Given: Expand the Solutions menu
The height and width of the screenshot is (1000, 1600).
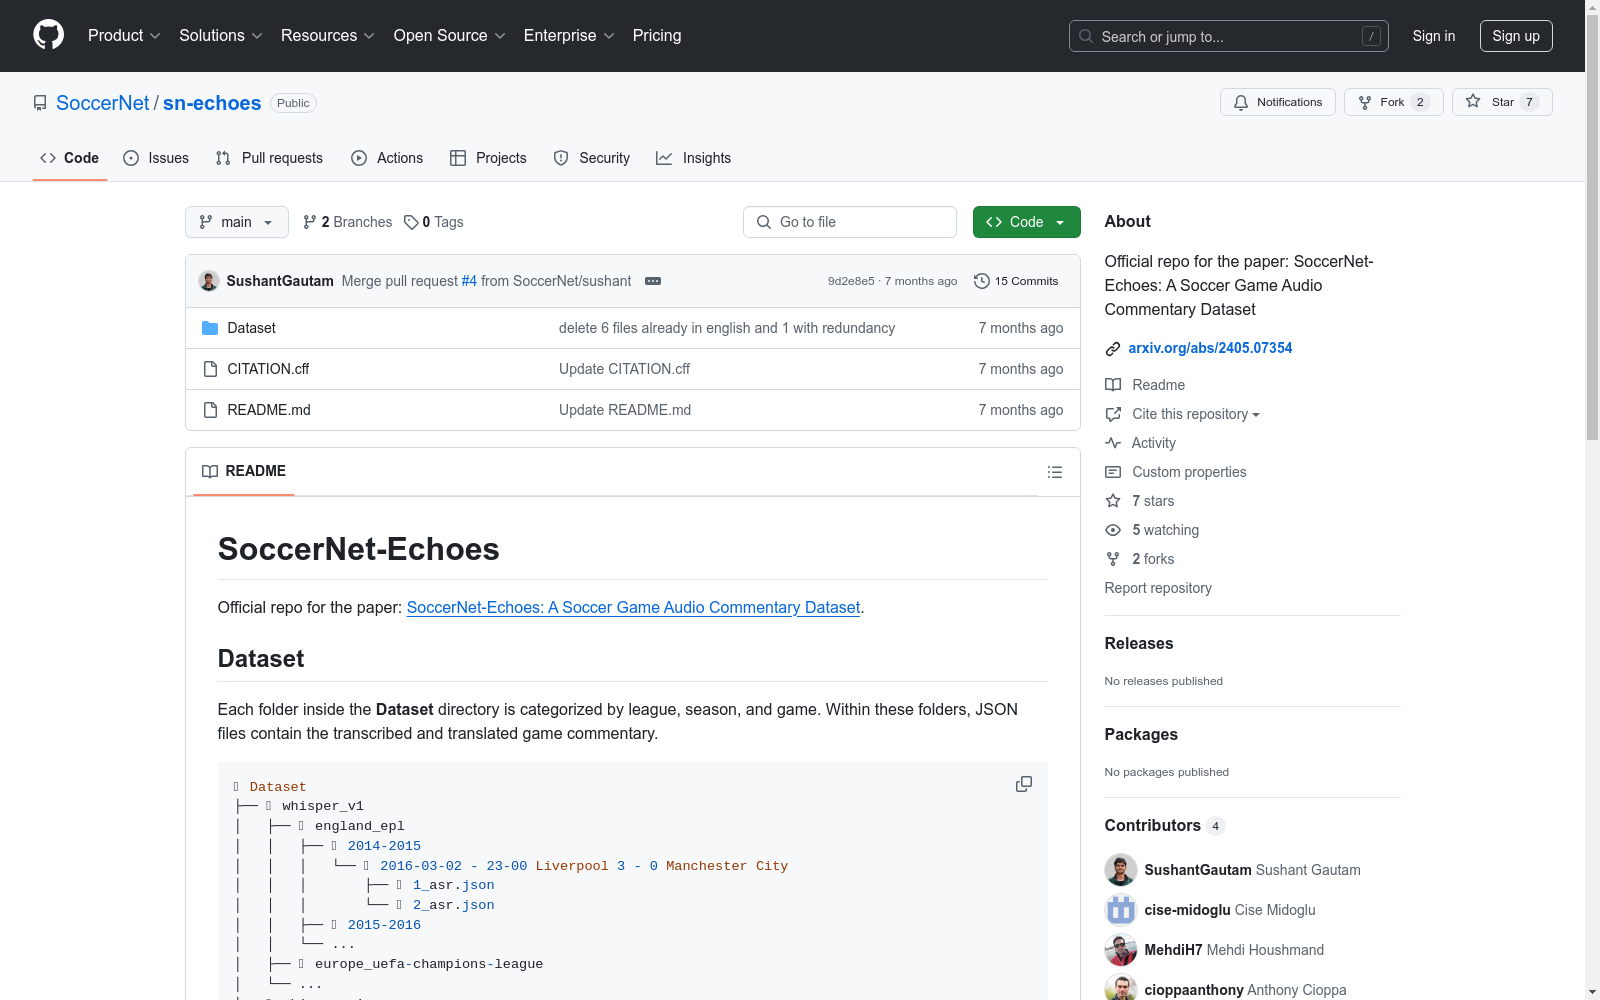Looking at the screenshot, I should coord(221,36).
